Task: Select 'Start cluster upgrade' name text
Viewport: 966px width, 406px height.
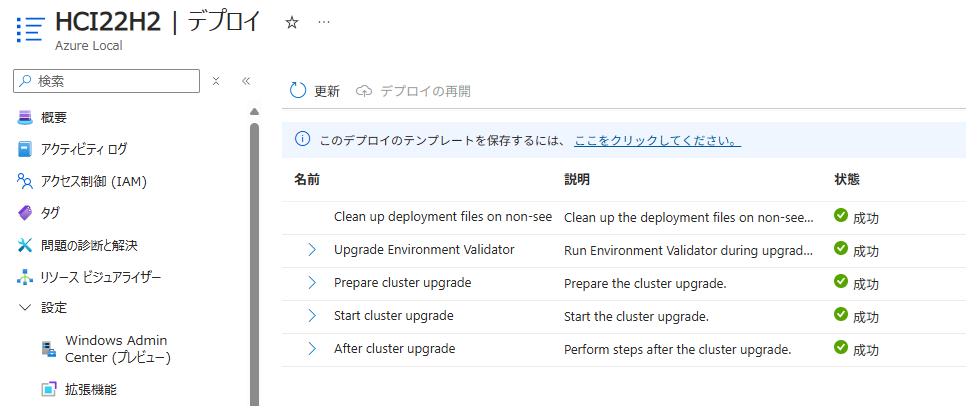Action: (394, 315)
